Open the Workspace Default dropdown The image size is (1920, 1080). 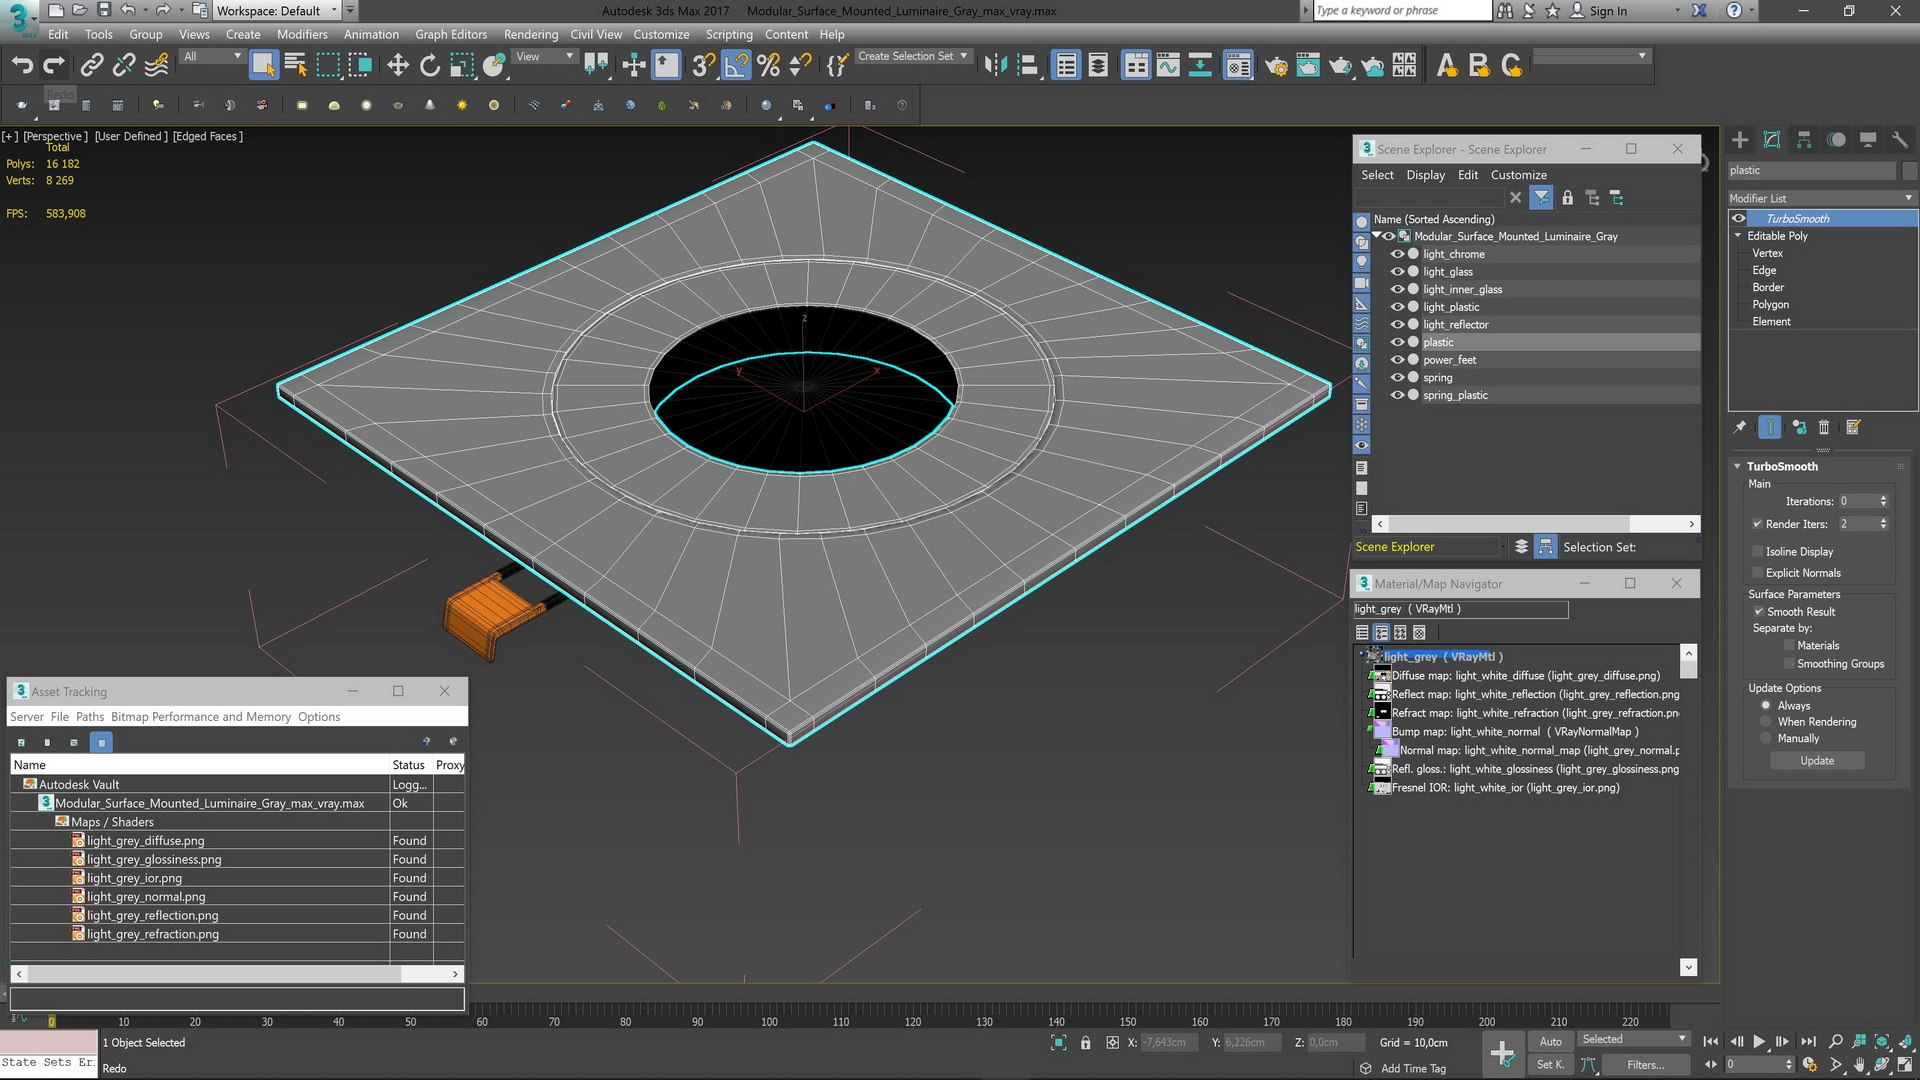(335, 11)
